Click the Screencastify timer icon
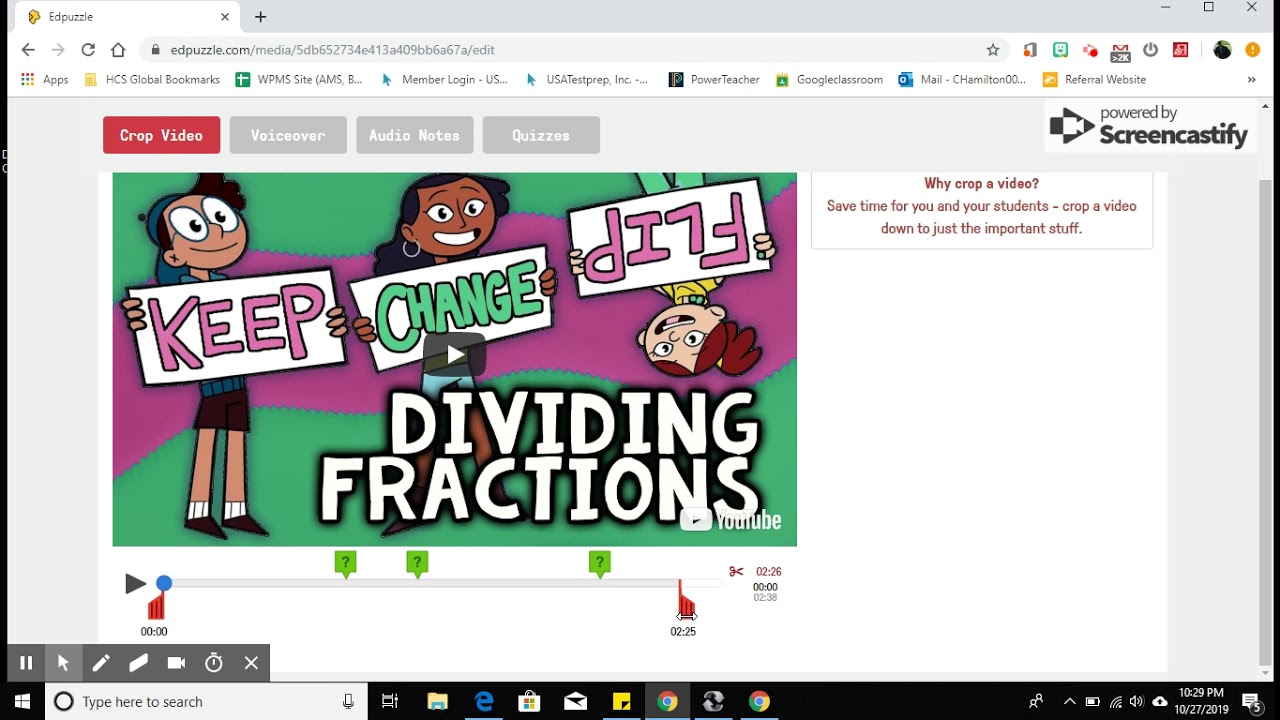 click(x=213, y=663)
